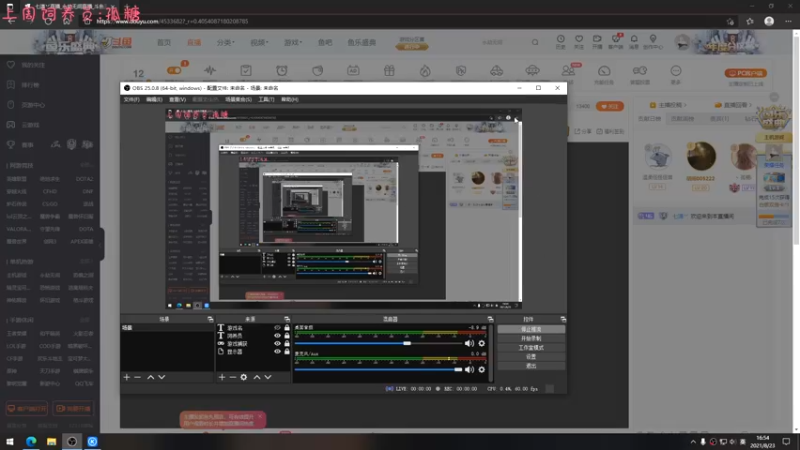The width and height of the screenshot is (800, 450).
Task: Move the source up with the Sources panel up arrow
Action: [257, 377]
